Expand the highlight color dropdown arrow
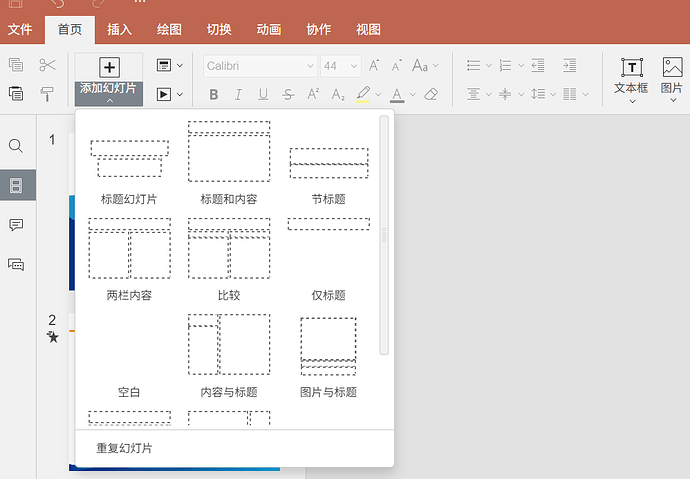 [x=378, y=94]
